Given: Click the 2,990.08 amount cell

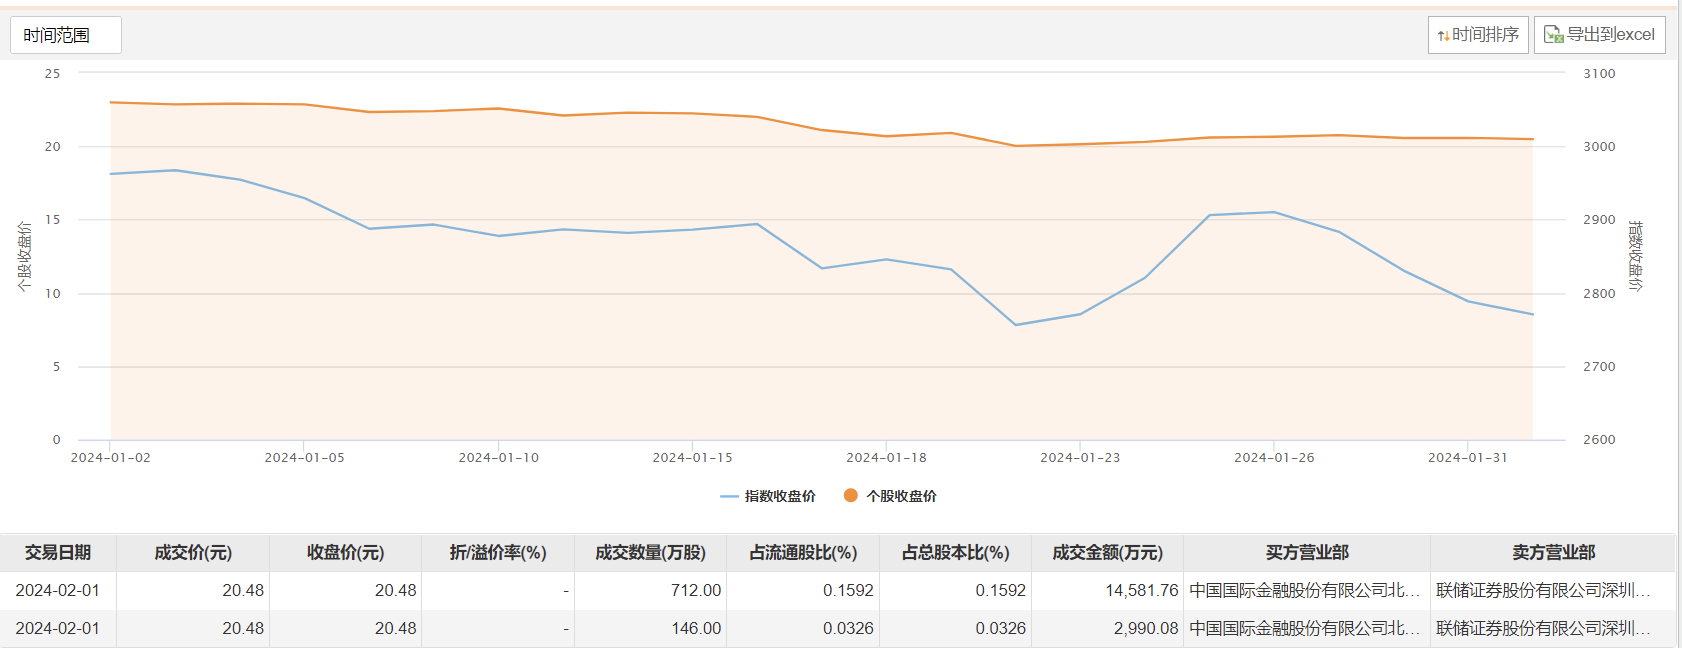Looking at the screenshot, I should pyautogui.click(x=1107, y=629).
